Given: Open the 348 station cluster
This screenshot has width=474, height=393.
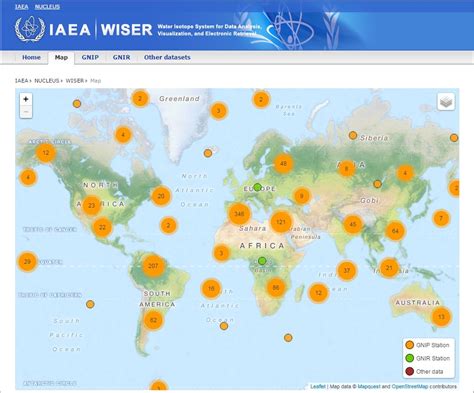Looking at the screenshot, I should (x=239, y=214).
